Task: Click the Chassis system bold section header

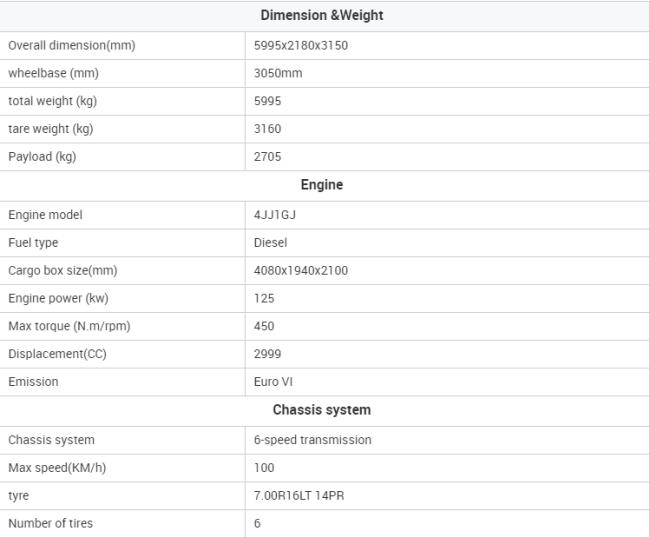Action: [322, 410]
